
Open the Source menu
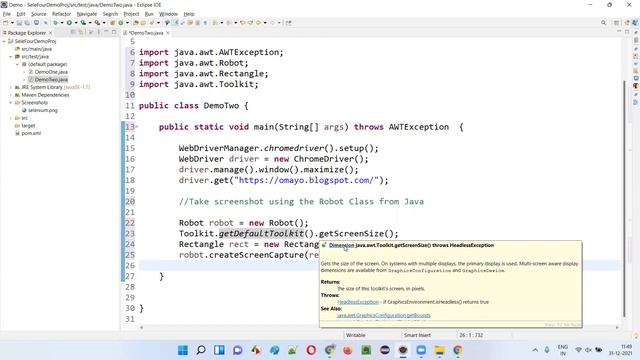[39, 14]
